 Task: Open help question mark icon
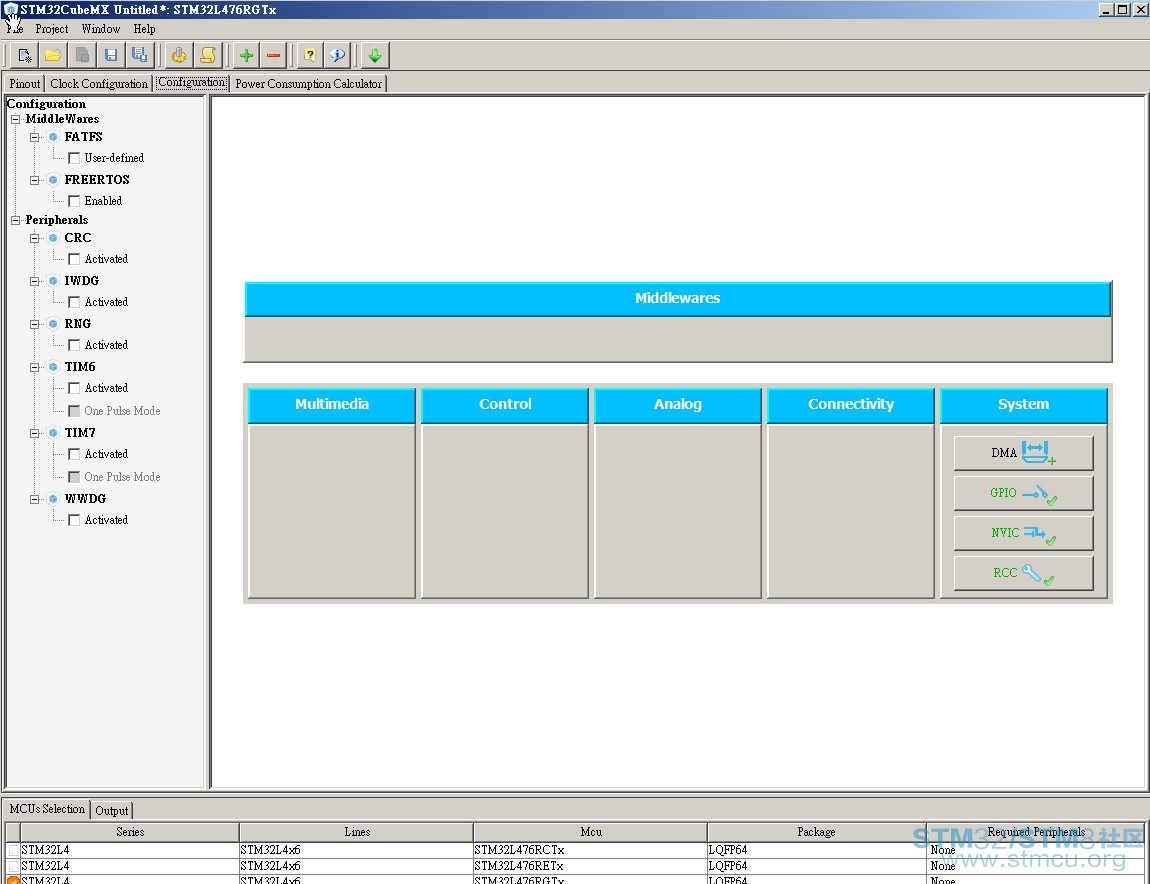310,55
